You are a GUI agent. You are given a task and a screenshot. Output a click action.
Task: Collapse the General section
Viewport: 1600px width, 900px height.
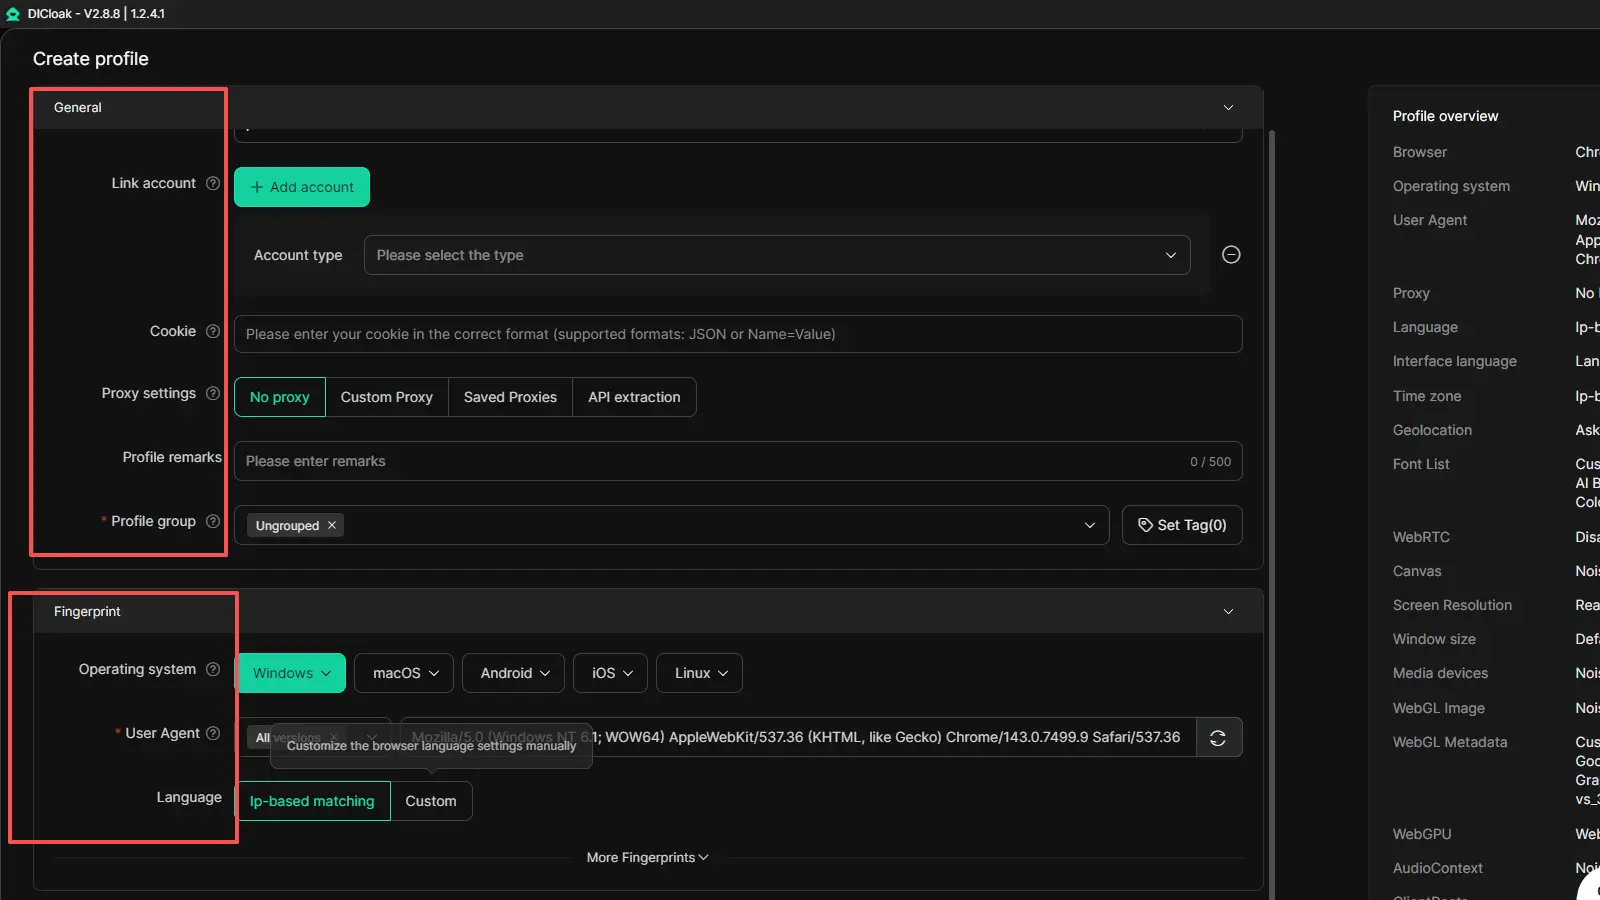pos(1228,108)
